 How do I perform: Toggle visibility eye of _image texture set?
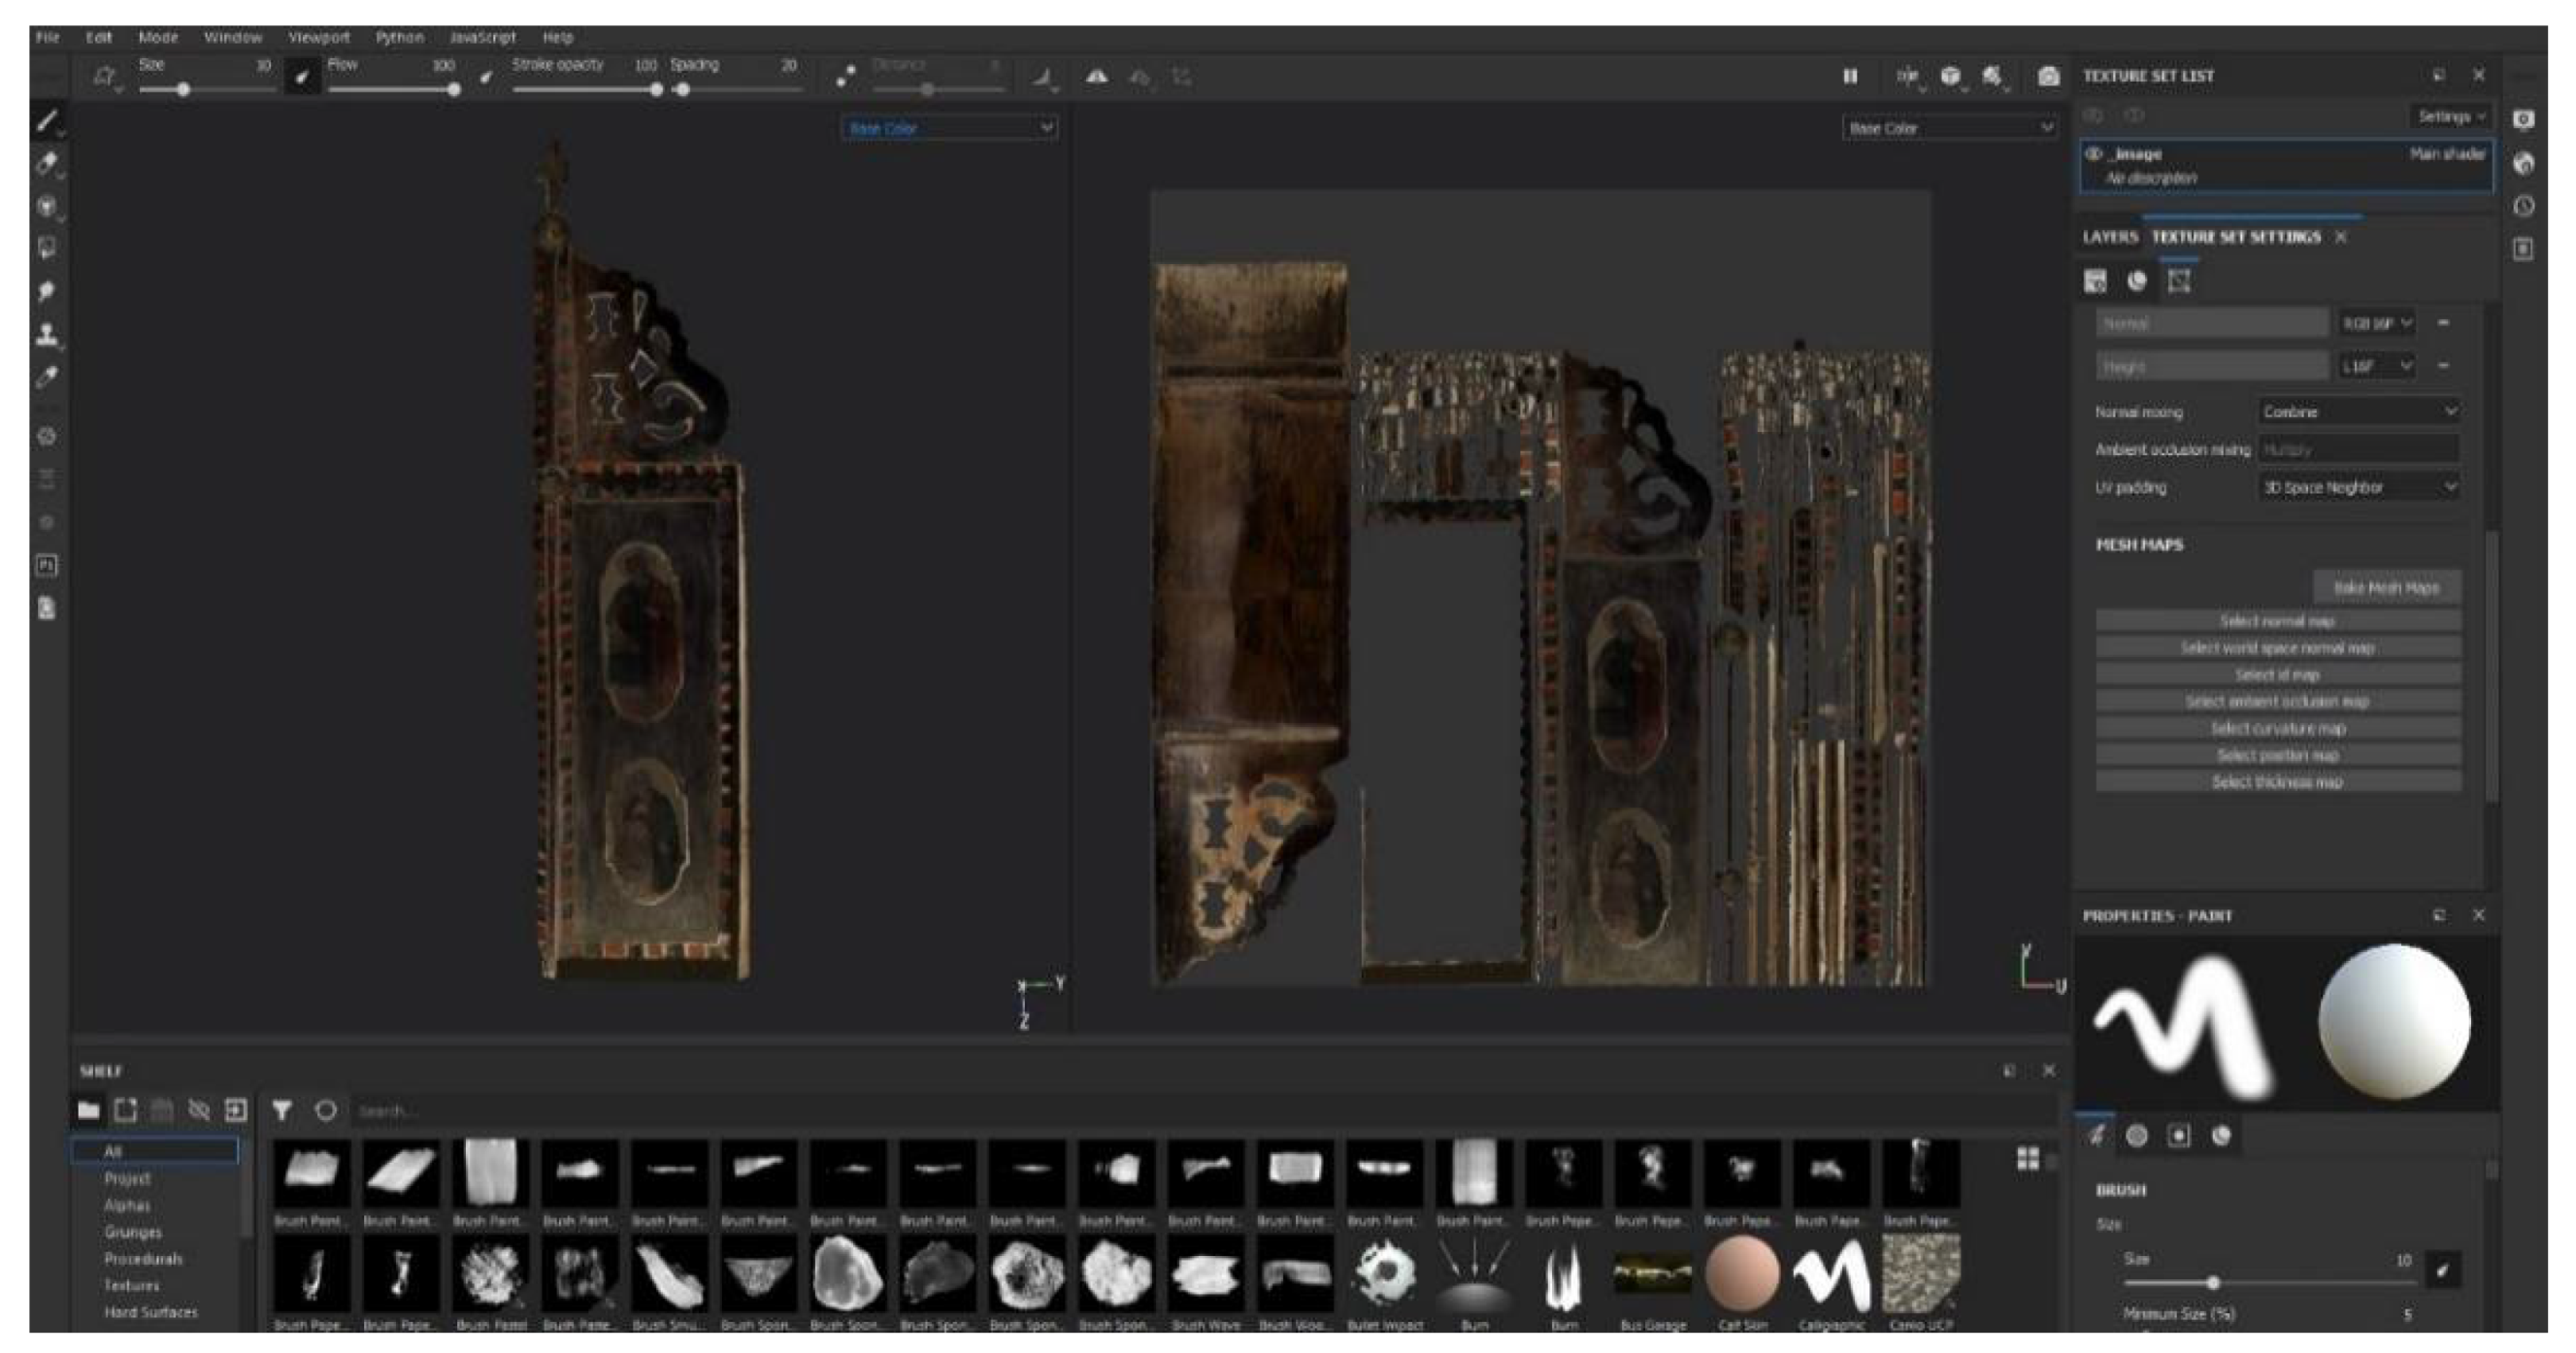(2094, 154)
